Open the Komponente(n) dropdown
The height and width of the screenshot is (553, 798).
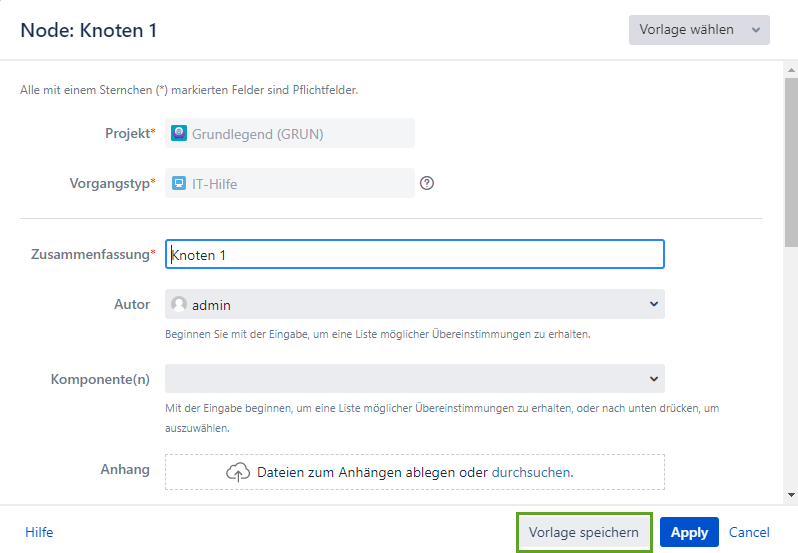[x=414, y=378]
